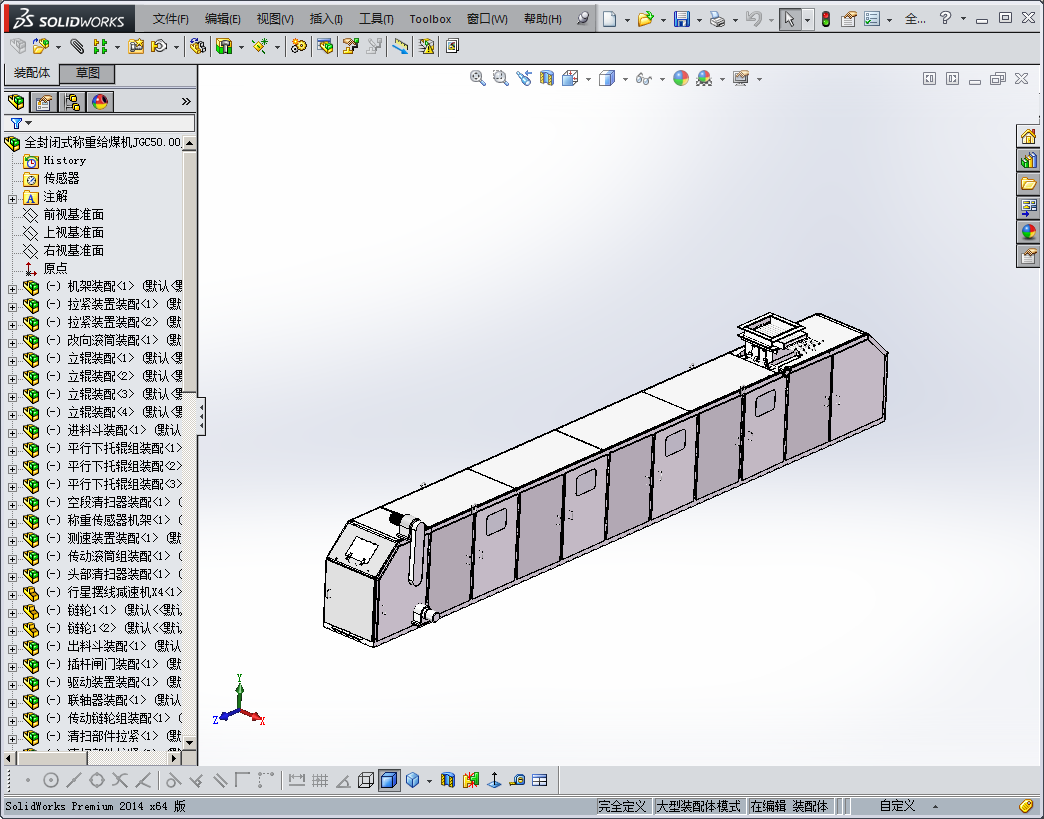Expand the 注解 folder node
This screenshot has height=819, width=1044.
12,199
